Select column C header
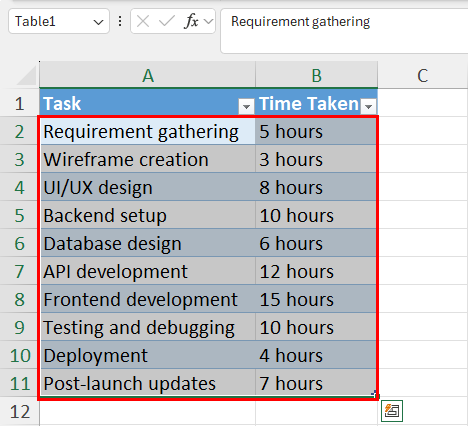 pos(423,75)
